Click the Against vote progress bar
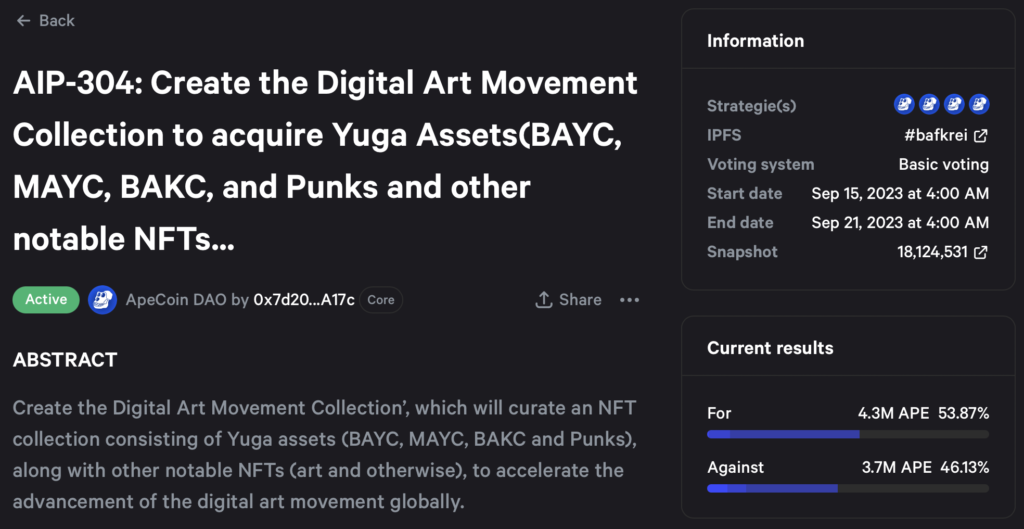Image resolution: width=1024 pixels, height=529 pixels. pos(847,488)
